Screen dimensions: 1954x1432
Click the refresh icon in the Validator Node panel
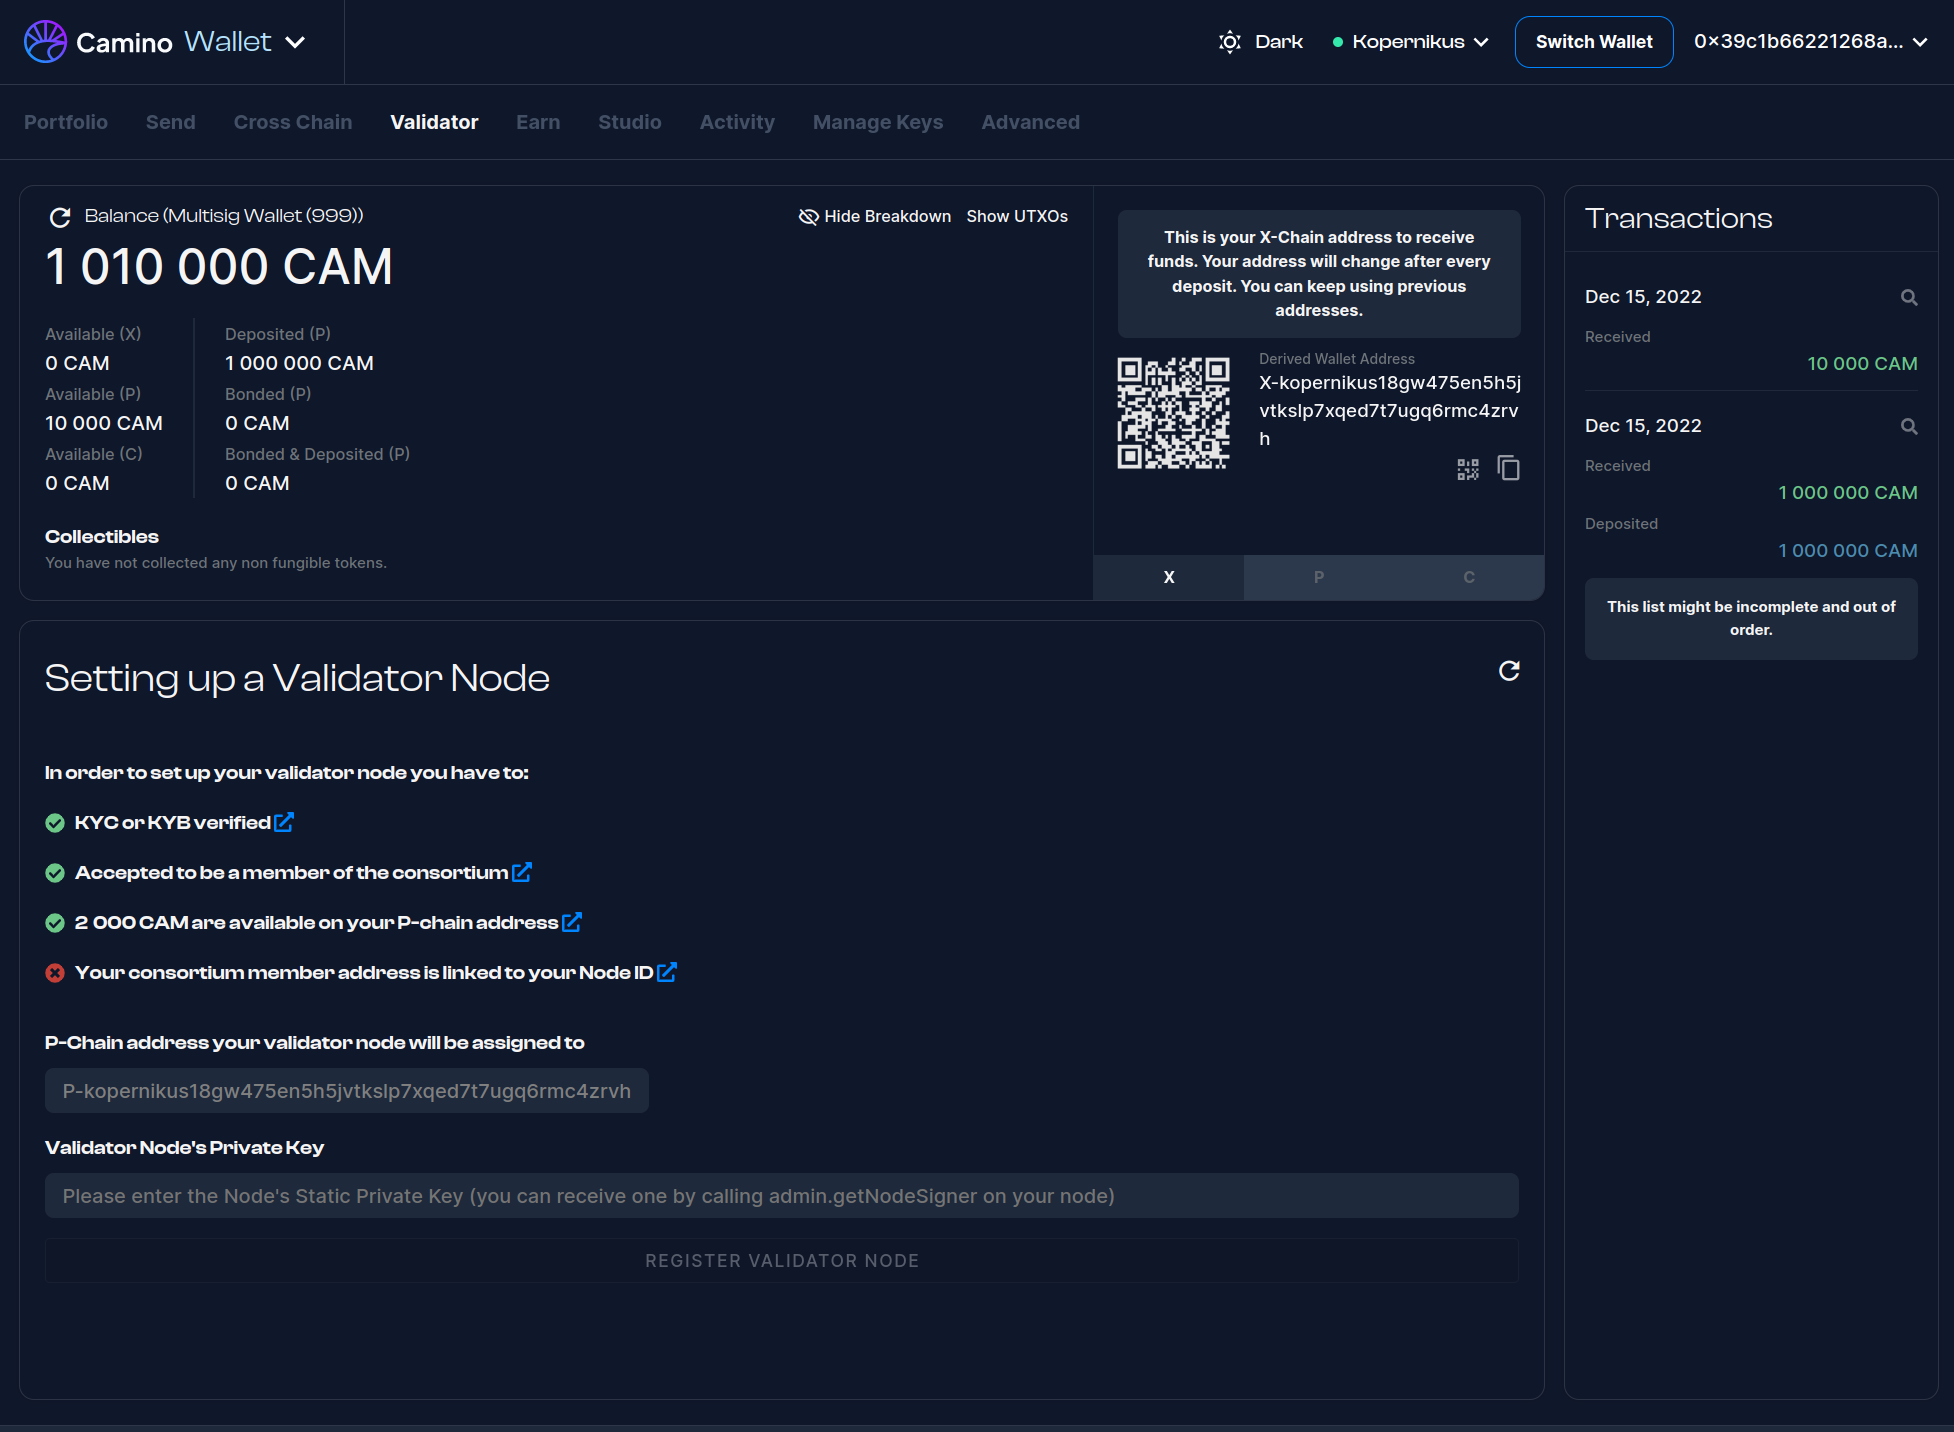tap(1509, 671)
